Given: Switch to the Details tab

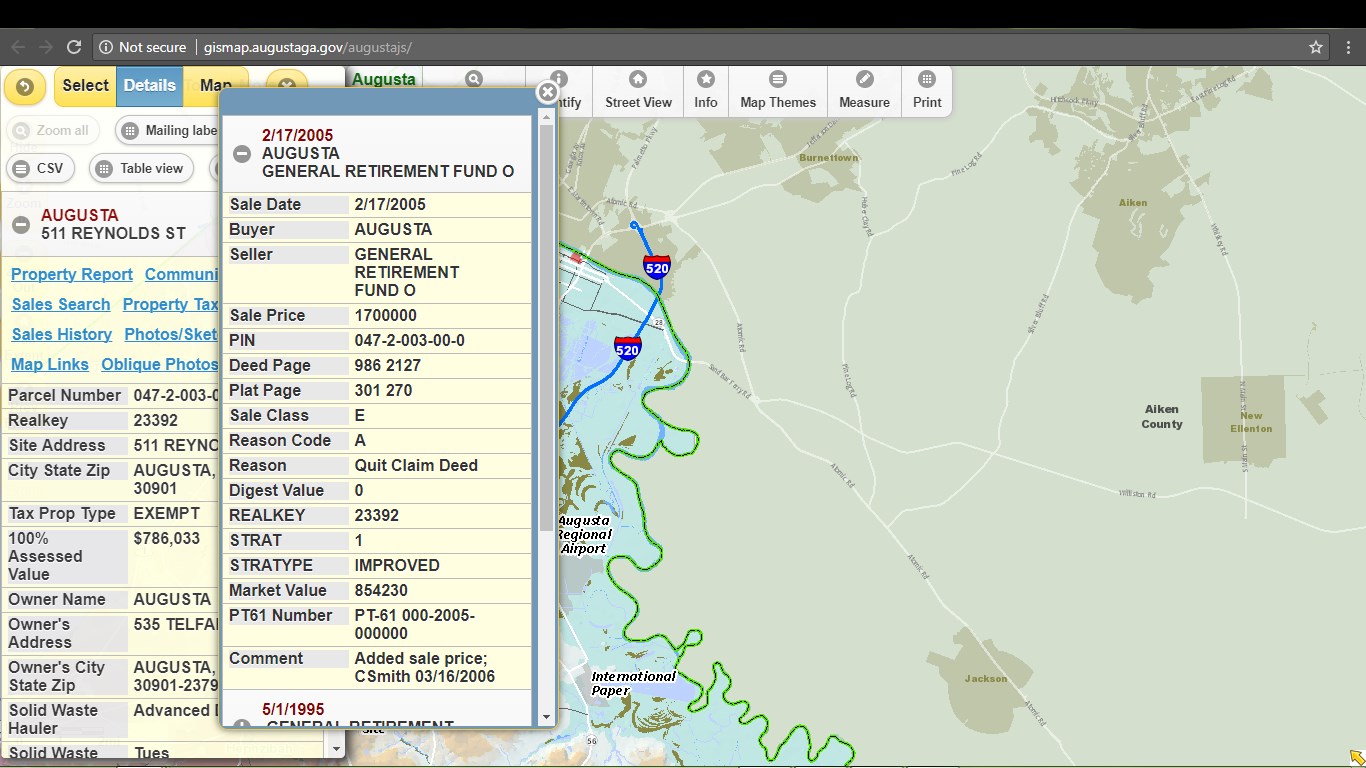Looking at the screenshot, I should click(x=149, y=86).
